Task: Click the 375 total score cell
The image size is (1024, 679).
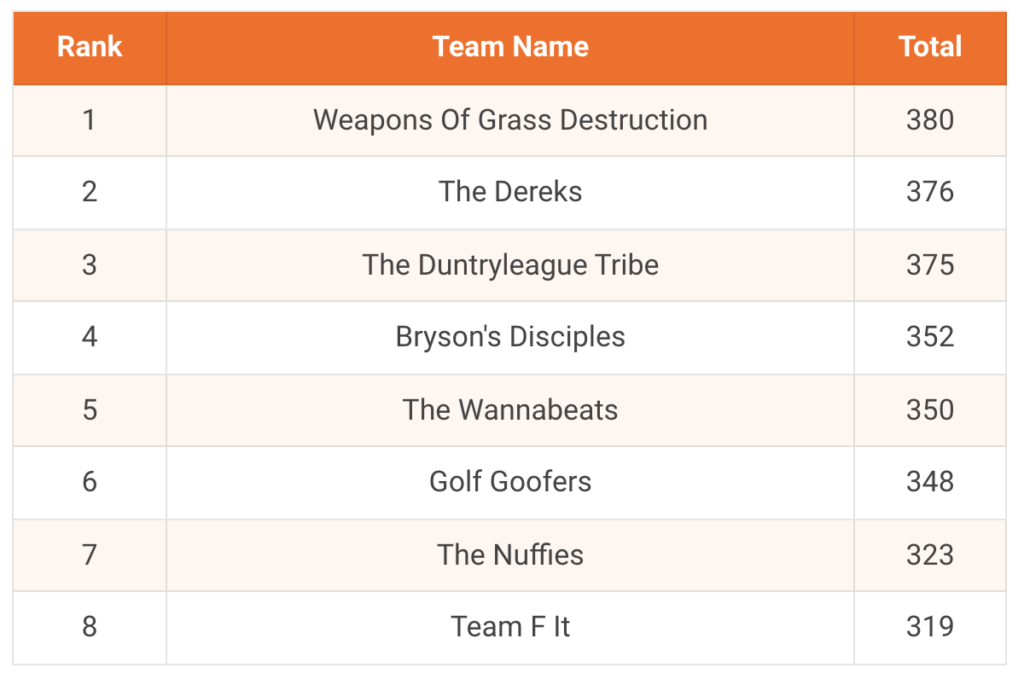Action: (x=930, y=265)
